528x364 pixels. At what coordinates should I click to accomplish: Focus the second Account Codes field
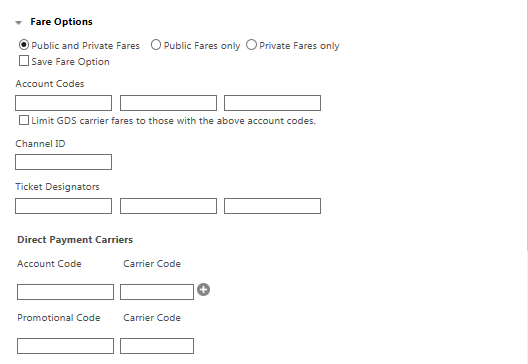(168, 103)
